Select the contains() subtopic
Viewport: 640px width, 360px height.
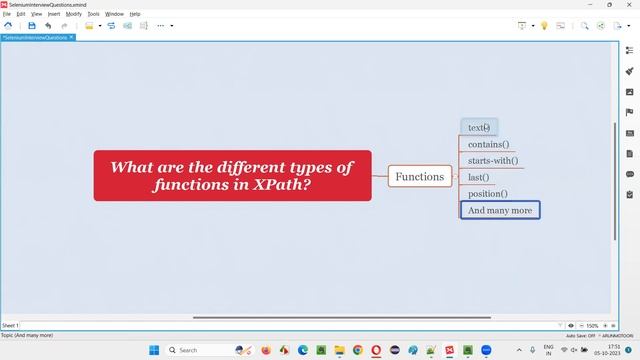coord(489,144)
